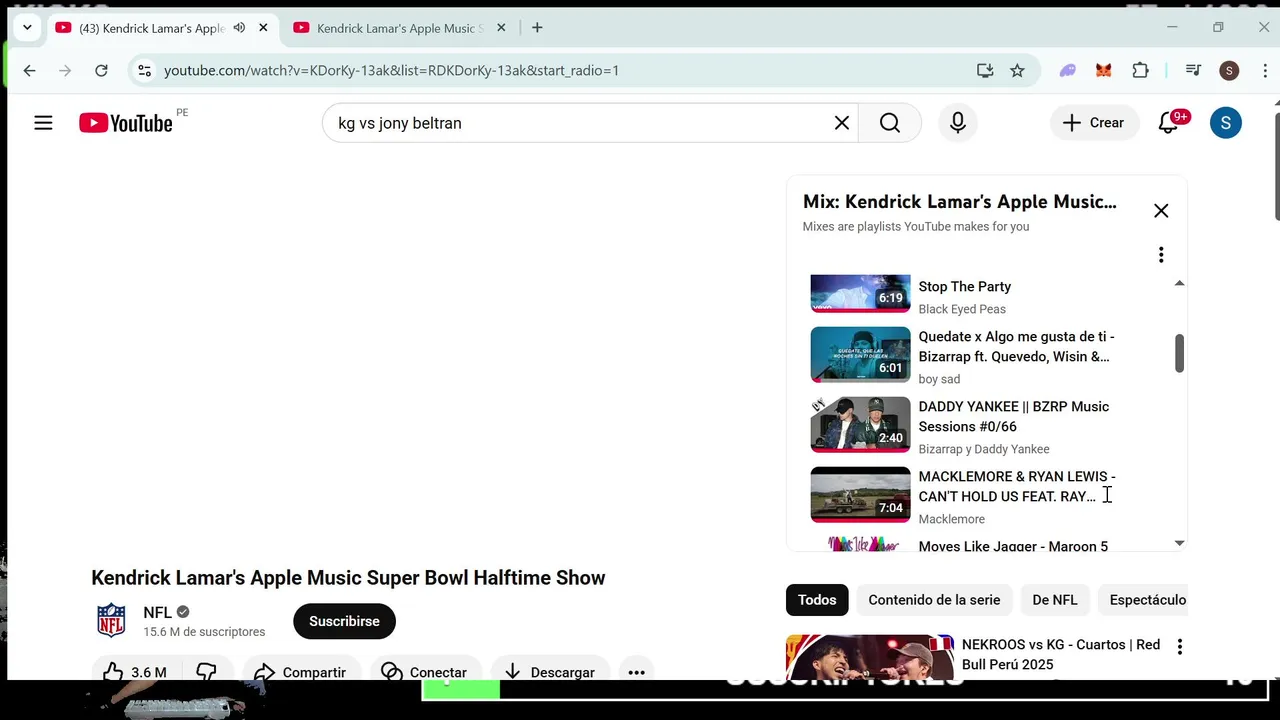Start voice search with the microphone

click(958, 123)
